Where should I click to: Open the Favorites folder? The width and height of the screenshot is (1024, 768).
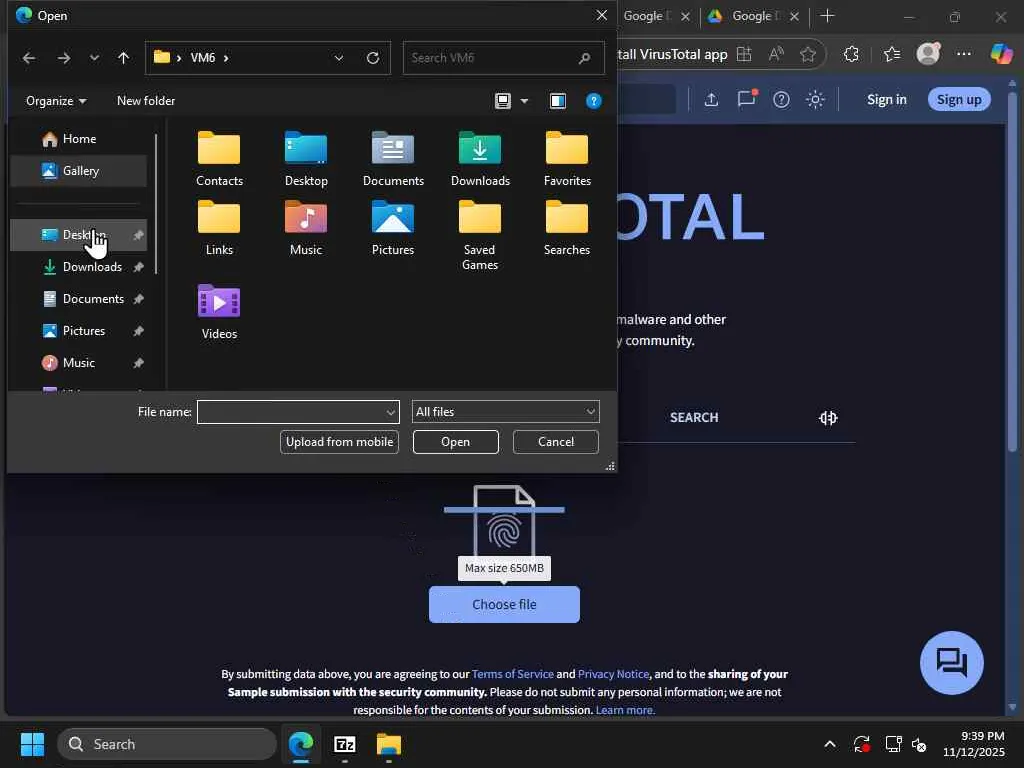tap(567, 159)
